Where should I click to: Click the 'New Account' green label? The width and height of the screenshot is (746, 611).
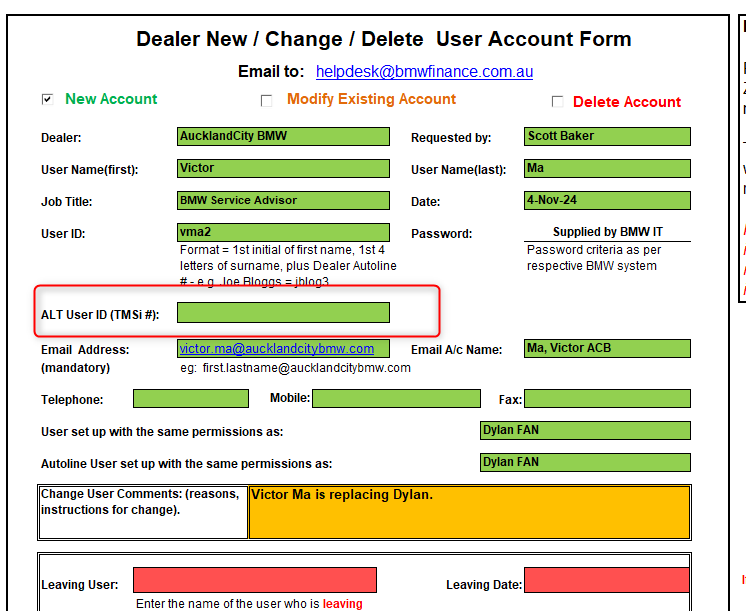click(x=111, y=99)
